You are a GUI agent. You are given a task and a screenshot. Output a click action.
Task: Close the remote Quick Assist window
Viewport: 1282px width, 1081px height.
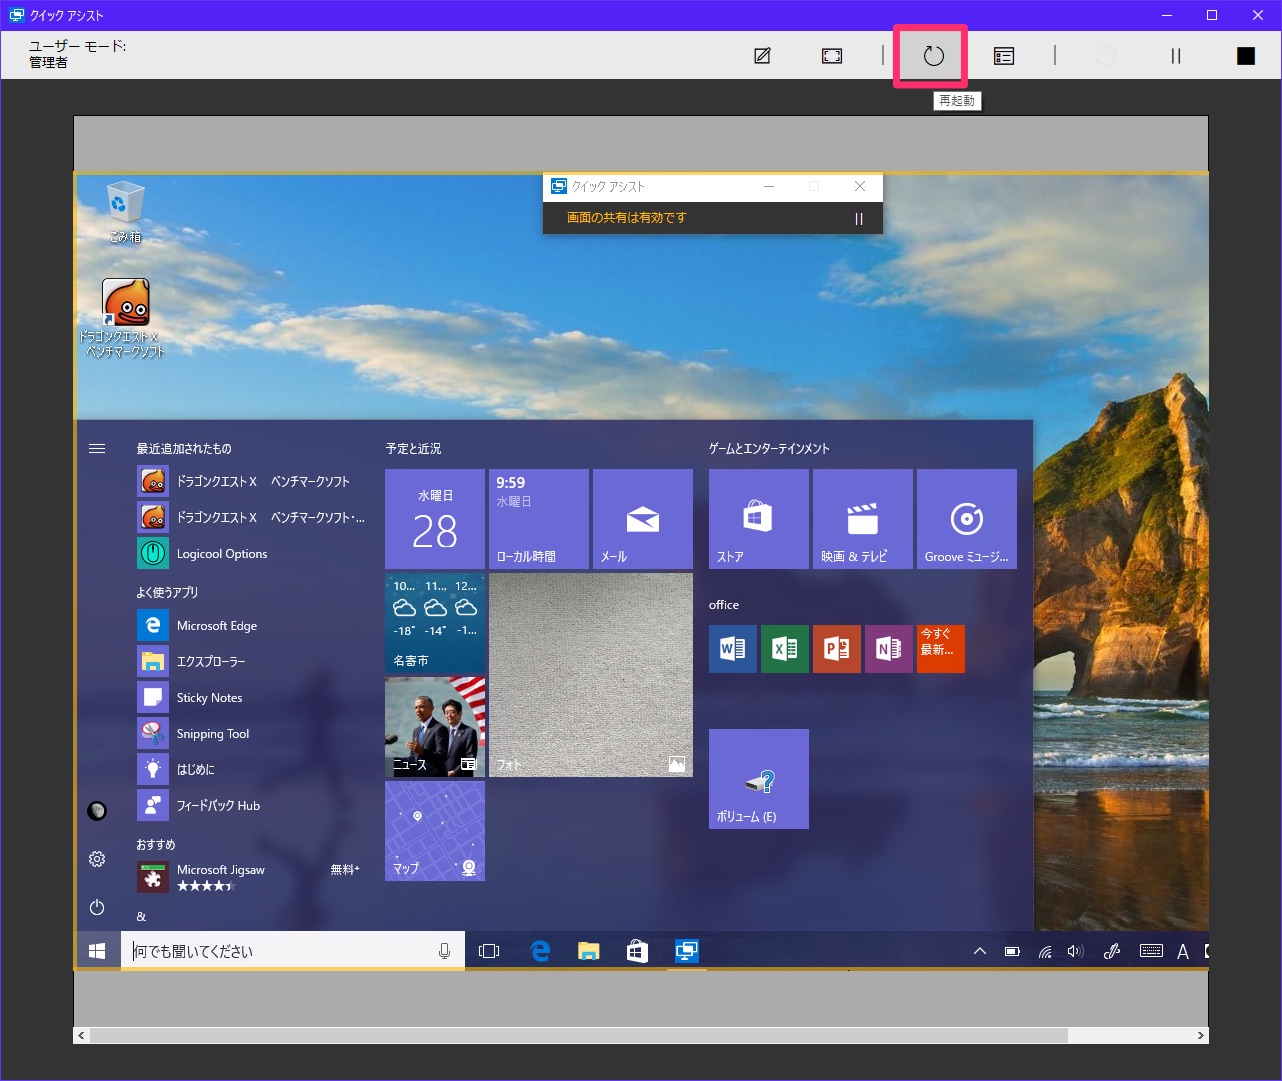(860, 186)
